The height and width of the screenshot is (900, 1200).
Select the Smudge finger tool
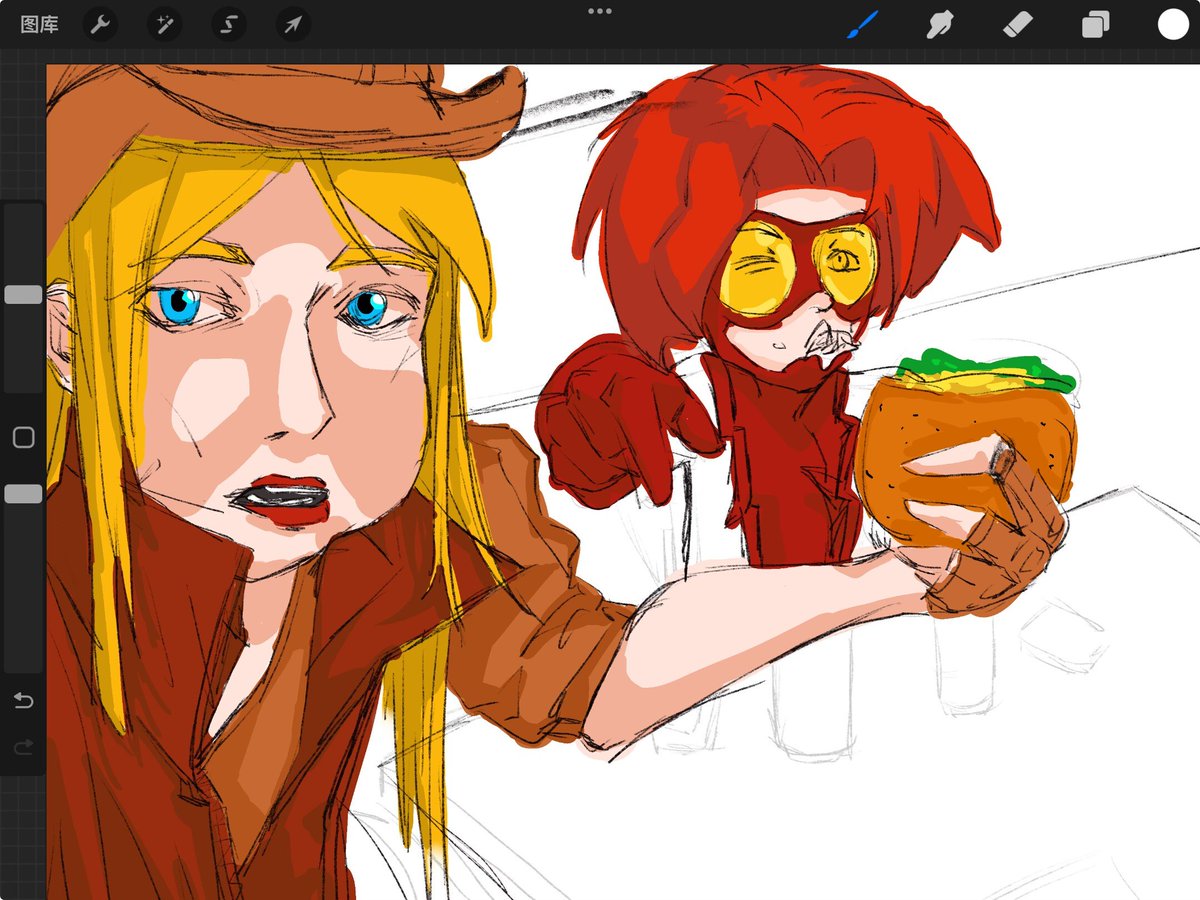tap(940, 24)
